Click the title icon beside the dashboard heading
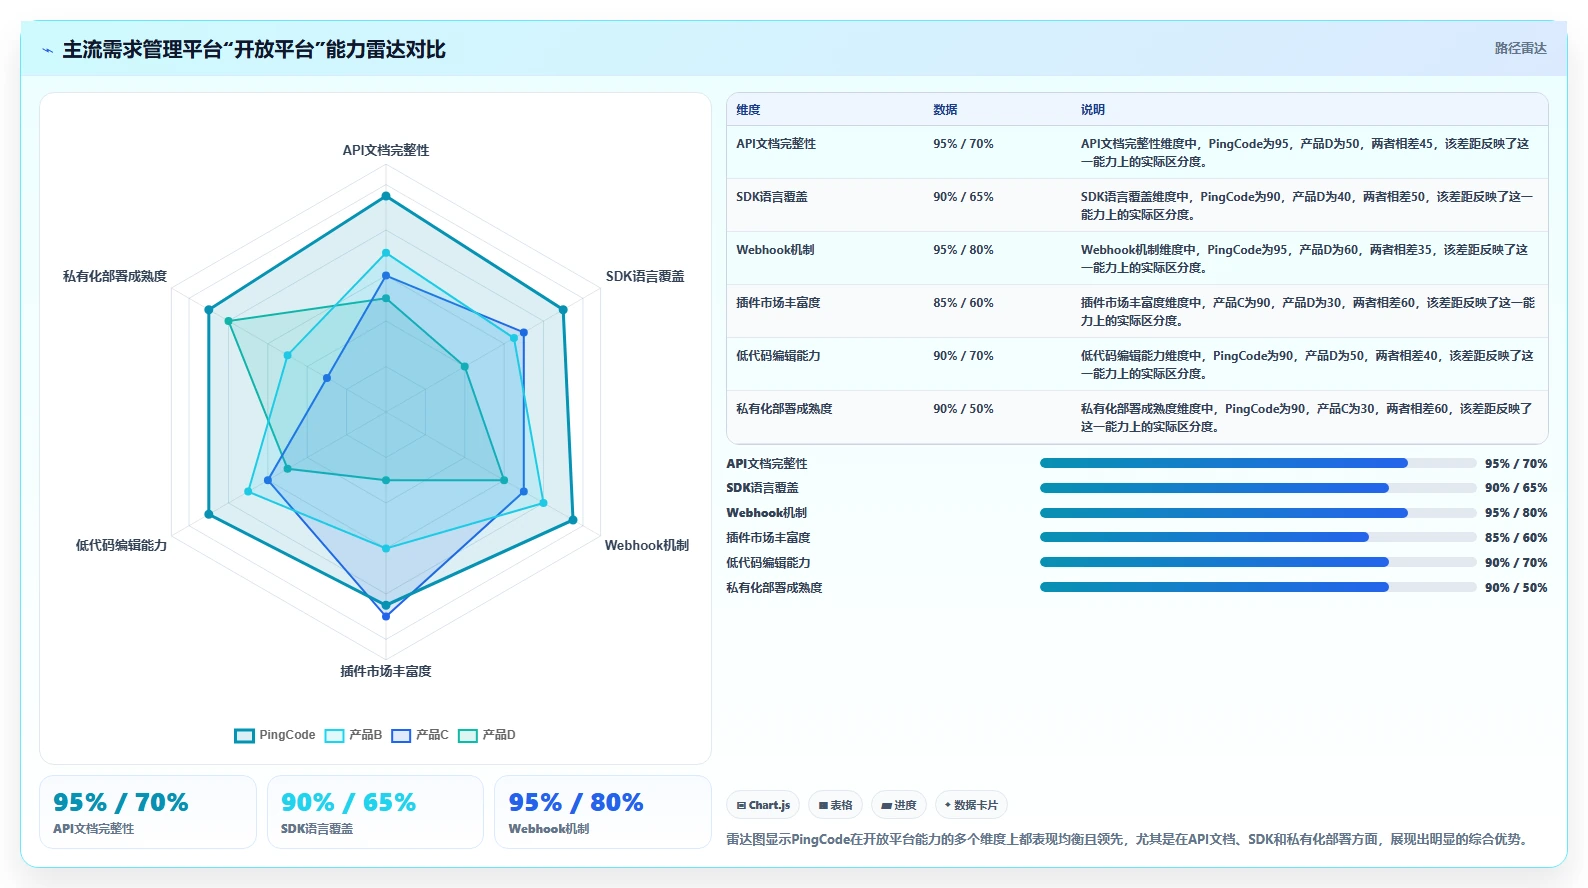This screenshot has width=1588, height=888. [x=47, y=50]
